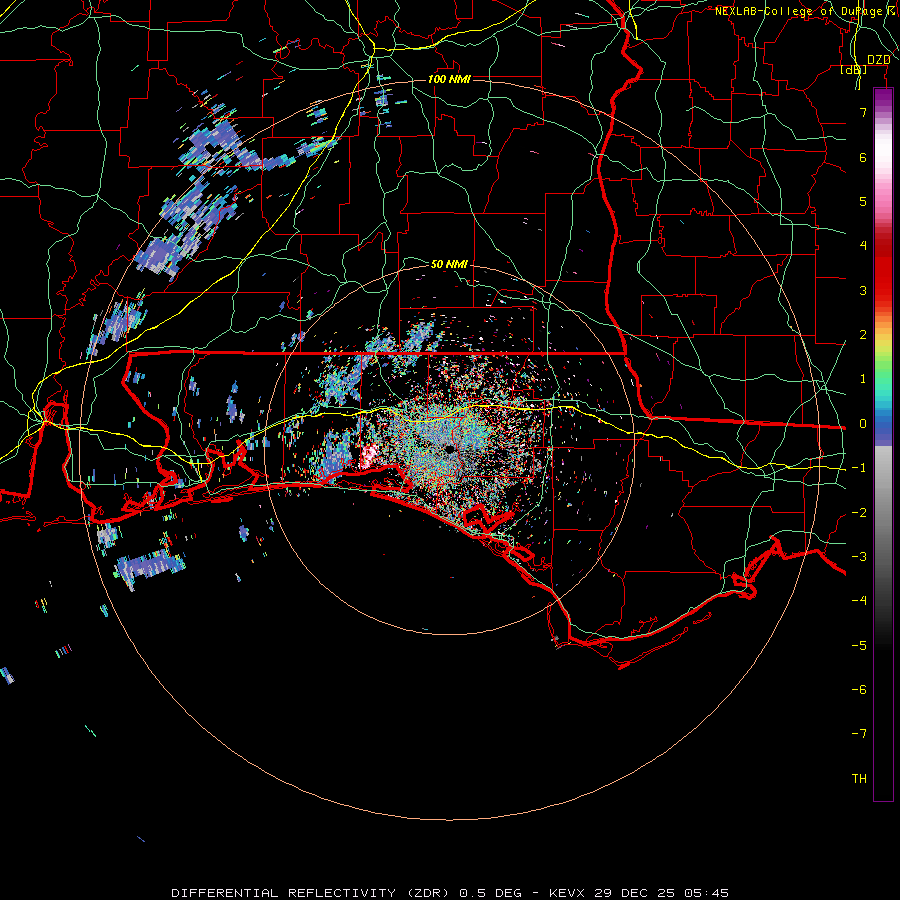Click the '1' value on the color scale
This screenshot has height=900, width=900.
863,379
